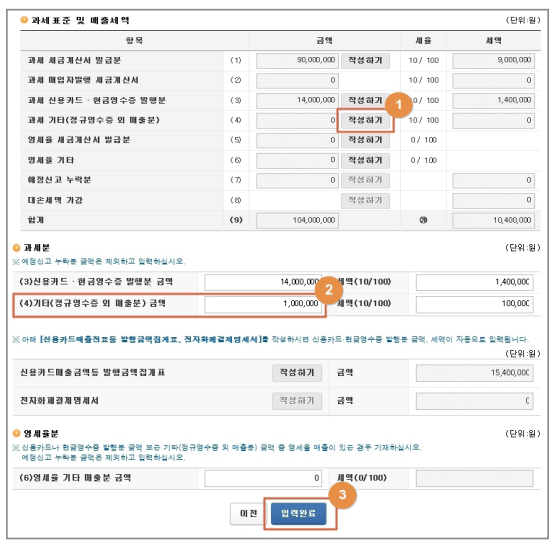The image size is (558, 547).
Task: Click 작성하기 for 과세 신용카드·현금영수증 발행분 row
Action: (x=365, y=100)
